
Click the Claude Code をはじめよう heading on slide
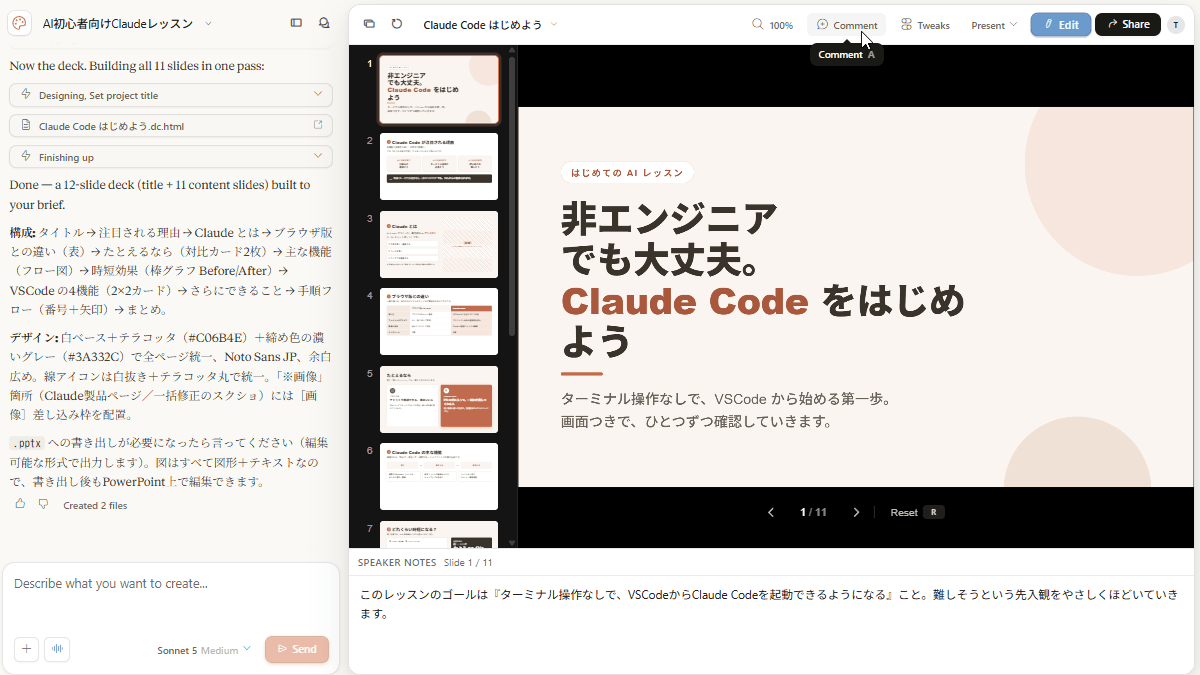point(762,320)
